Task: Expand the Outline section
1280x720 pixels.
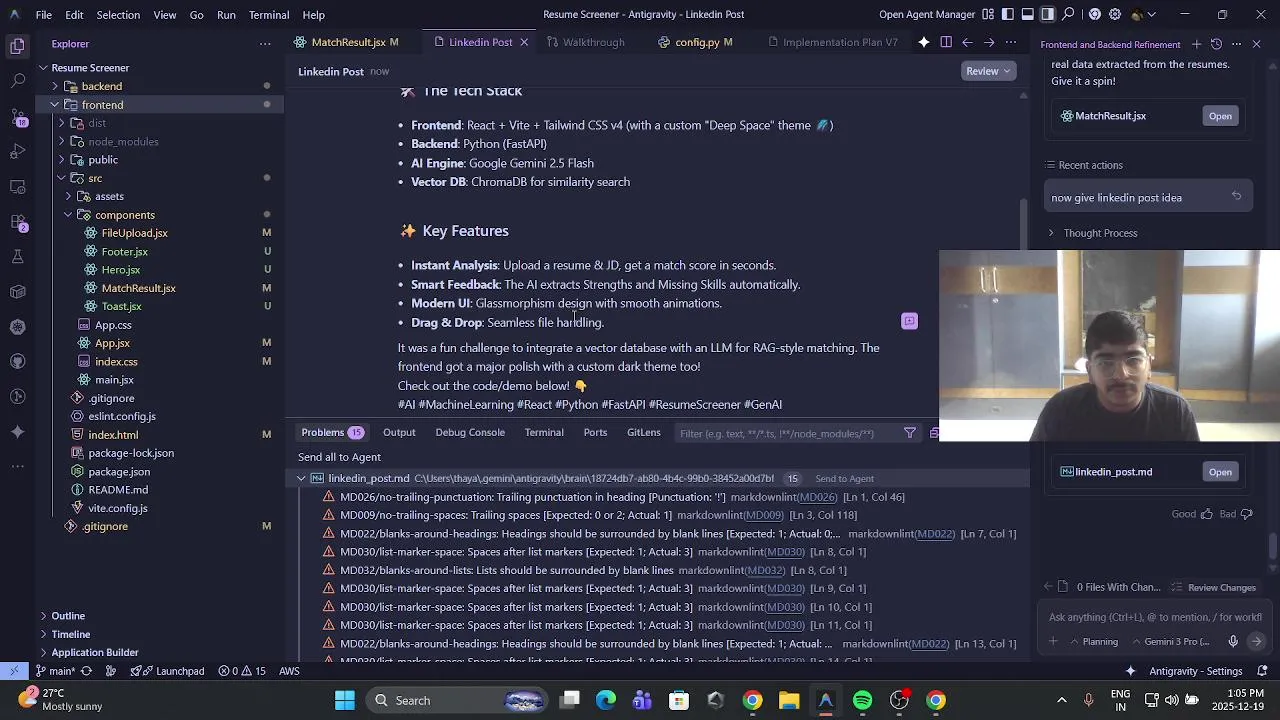Action: [43, 616]
